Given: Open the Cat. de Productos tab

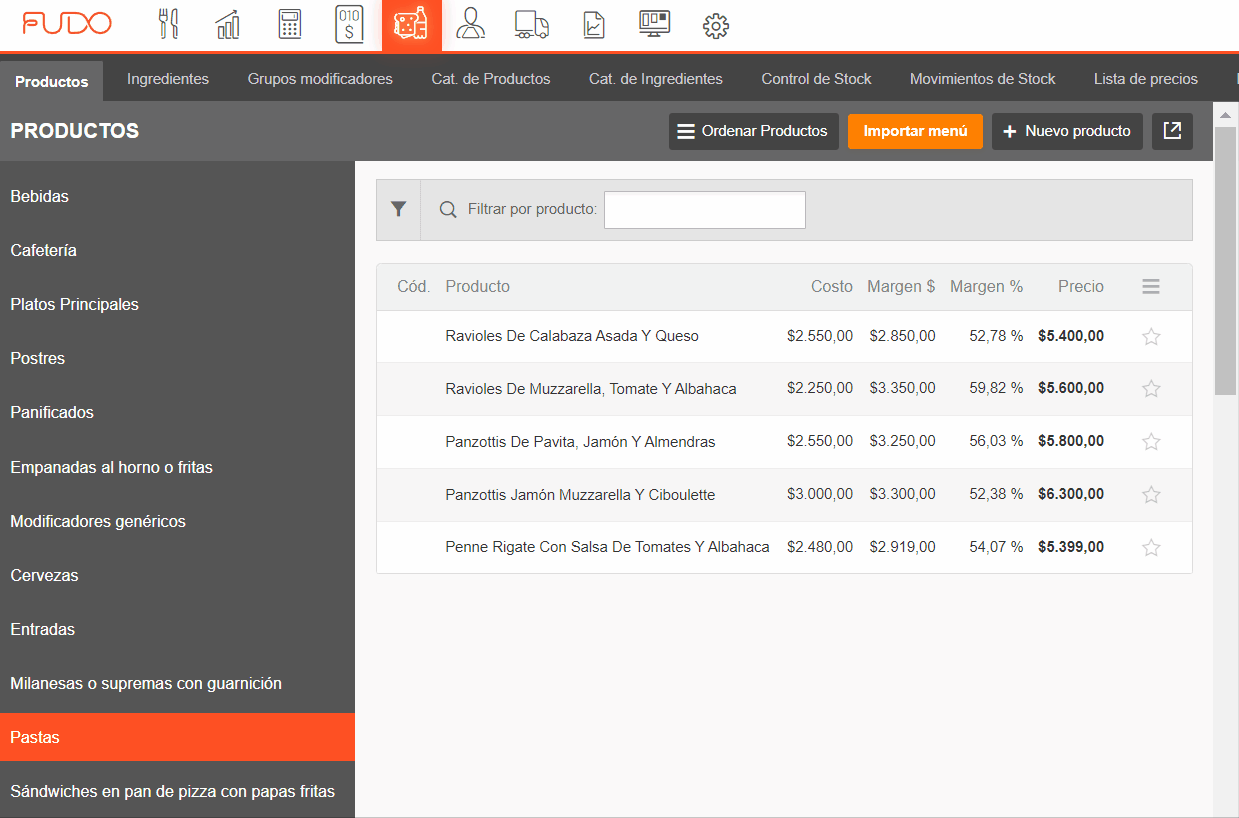Looking at the screenshot, I should point(491,79).
